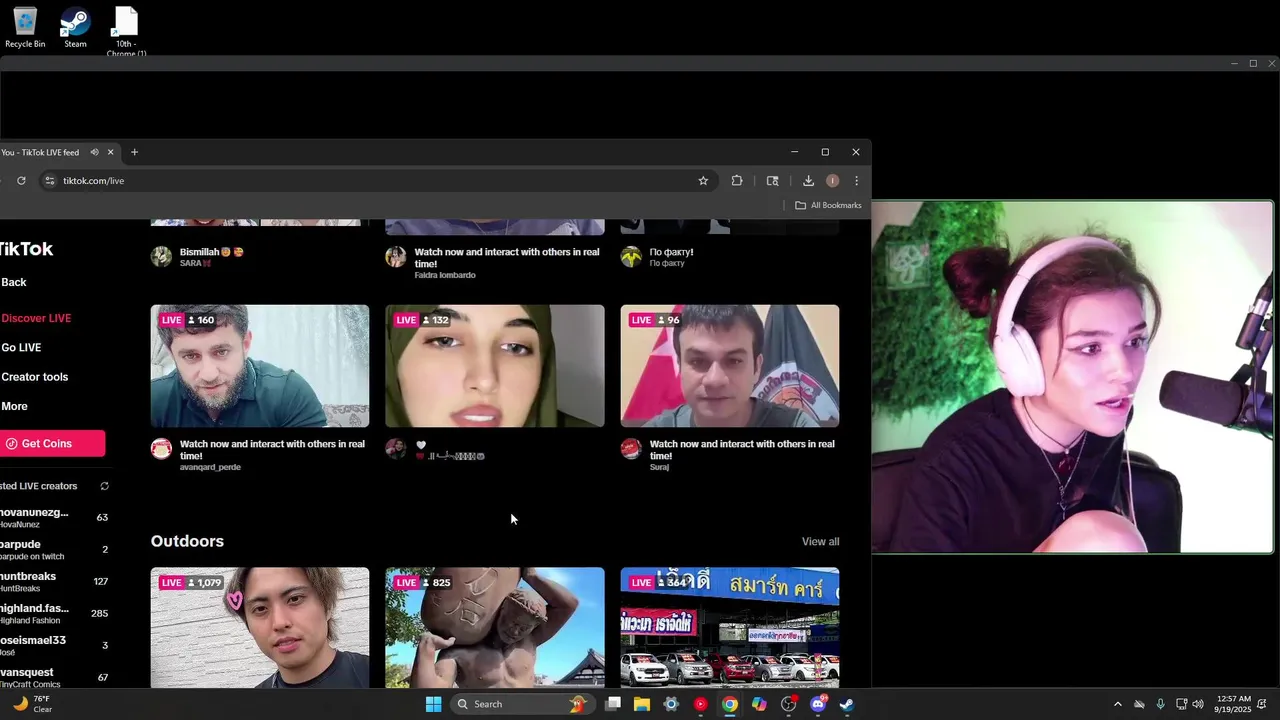Open Settings gear on taskbar

click(671, 704)
